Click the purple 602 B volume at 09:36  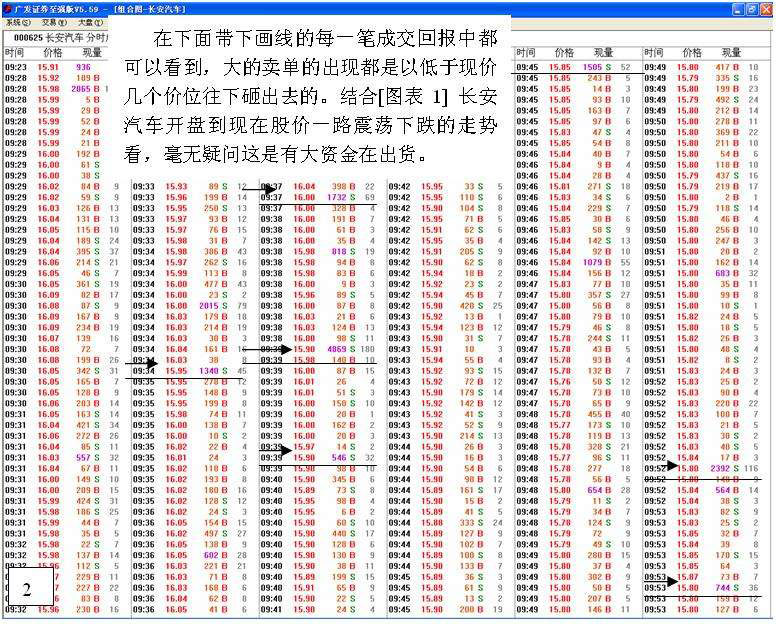215,555
